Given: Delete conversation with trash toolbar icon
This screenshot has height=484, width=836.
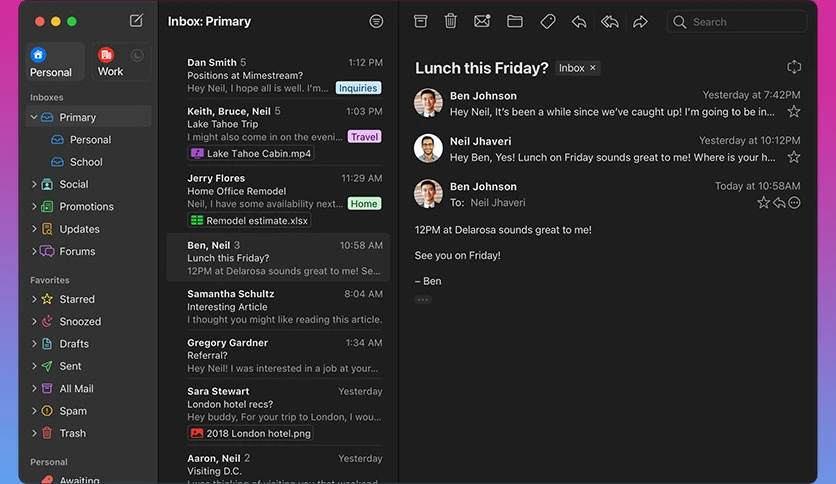Looking at the screenshot, I should 451,21.
